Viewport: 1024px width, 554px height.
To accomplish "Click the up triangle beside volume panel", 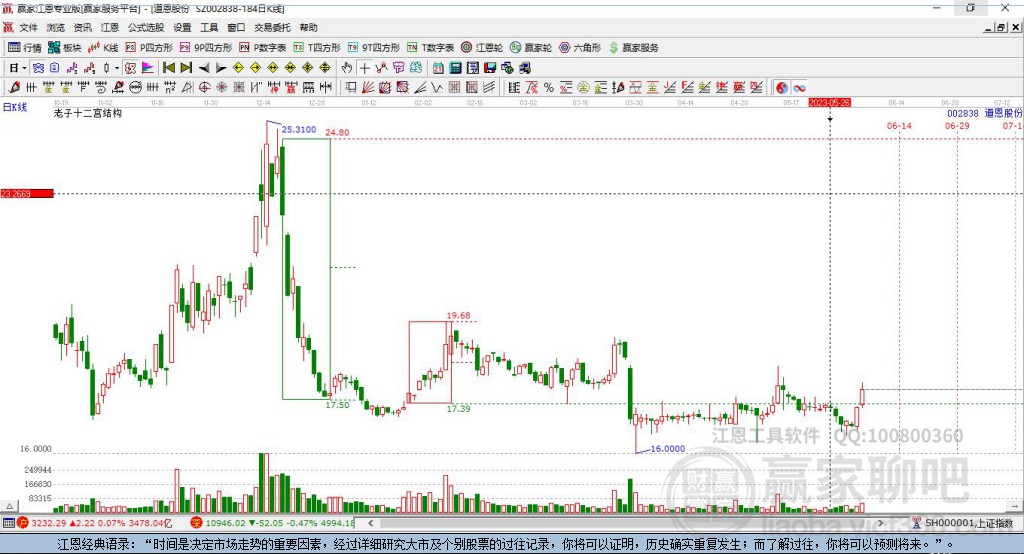I will pyautogui.click(x=10, y=506).
